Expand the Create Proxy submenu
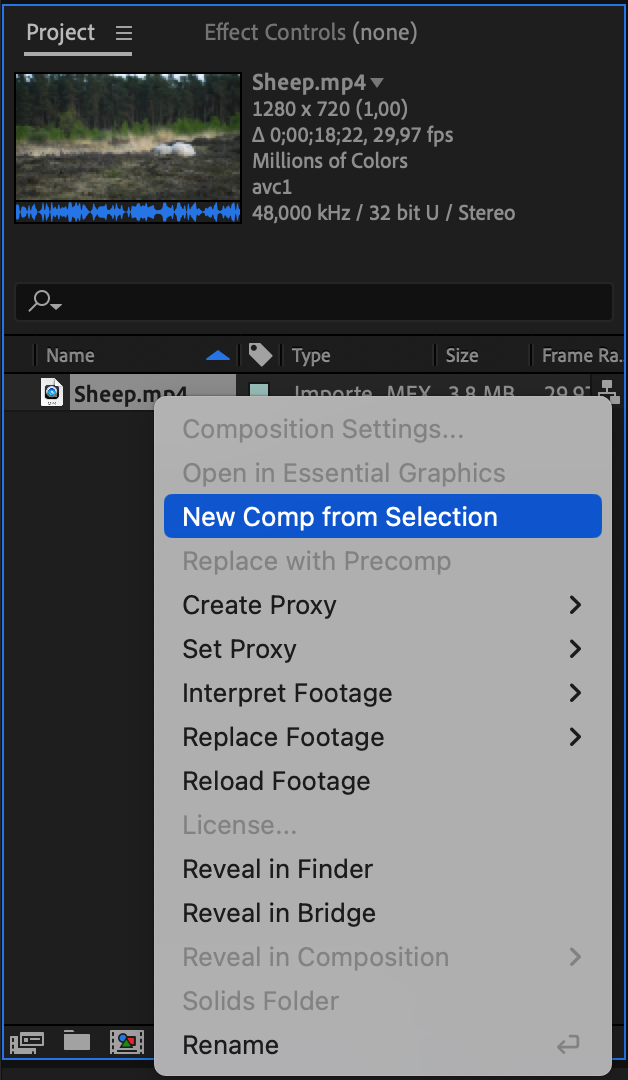This screenshot has height=1080, width=628. [574, 605]
